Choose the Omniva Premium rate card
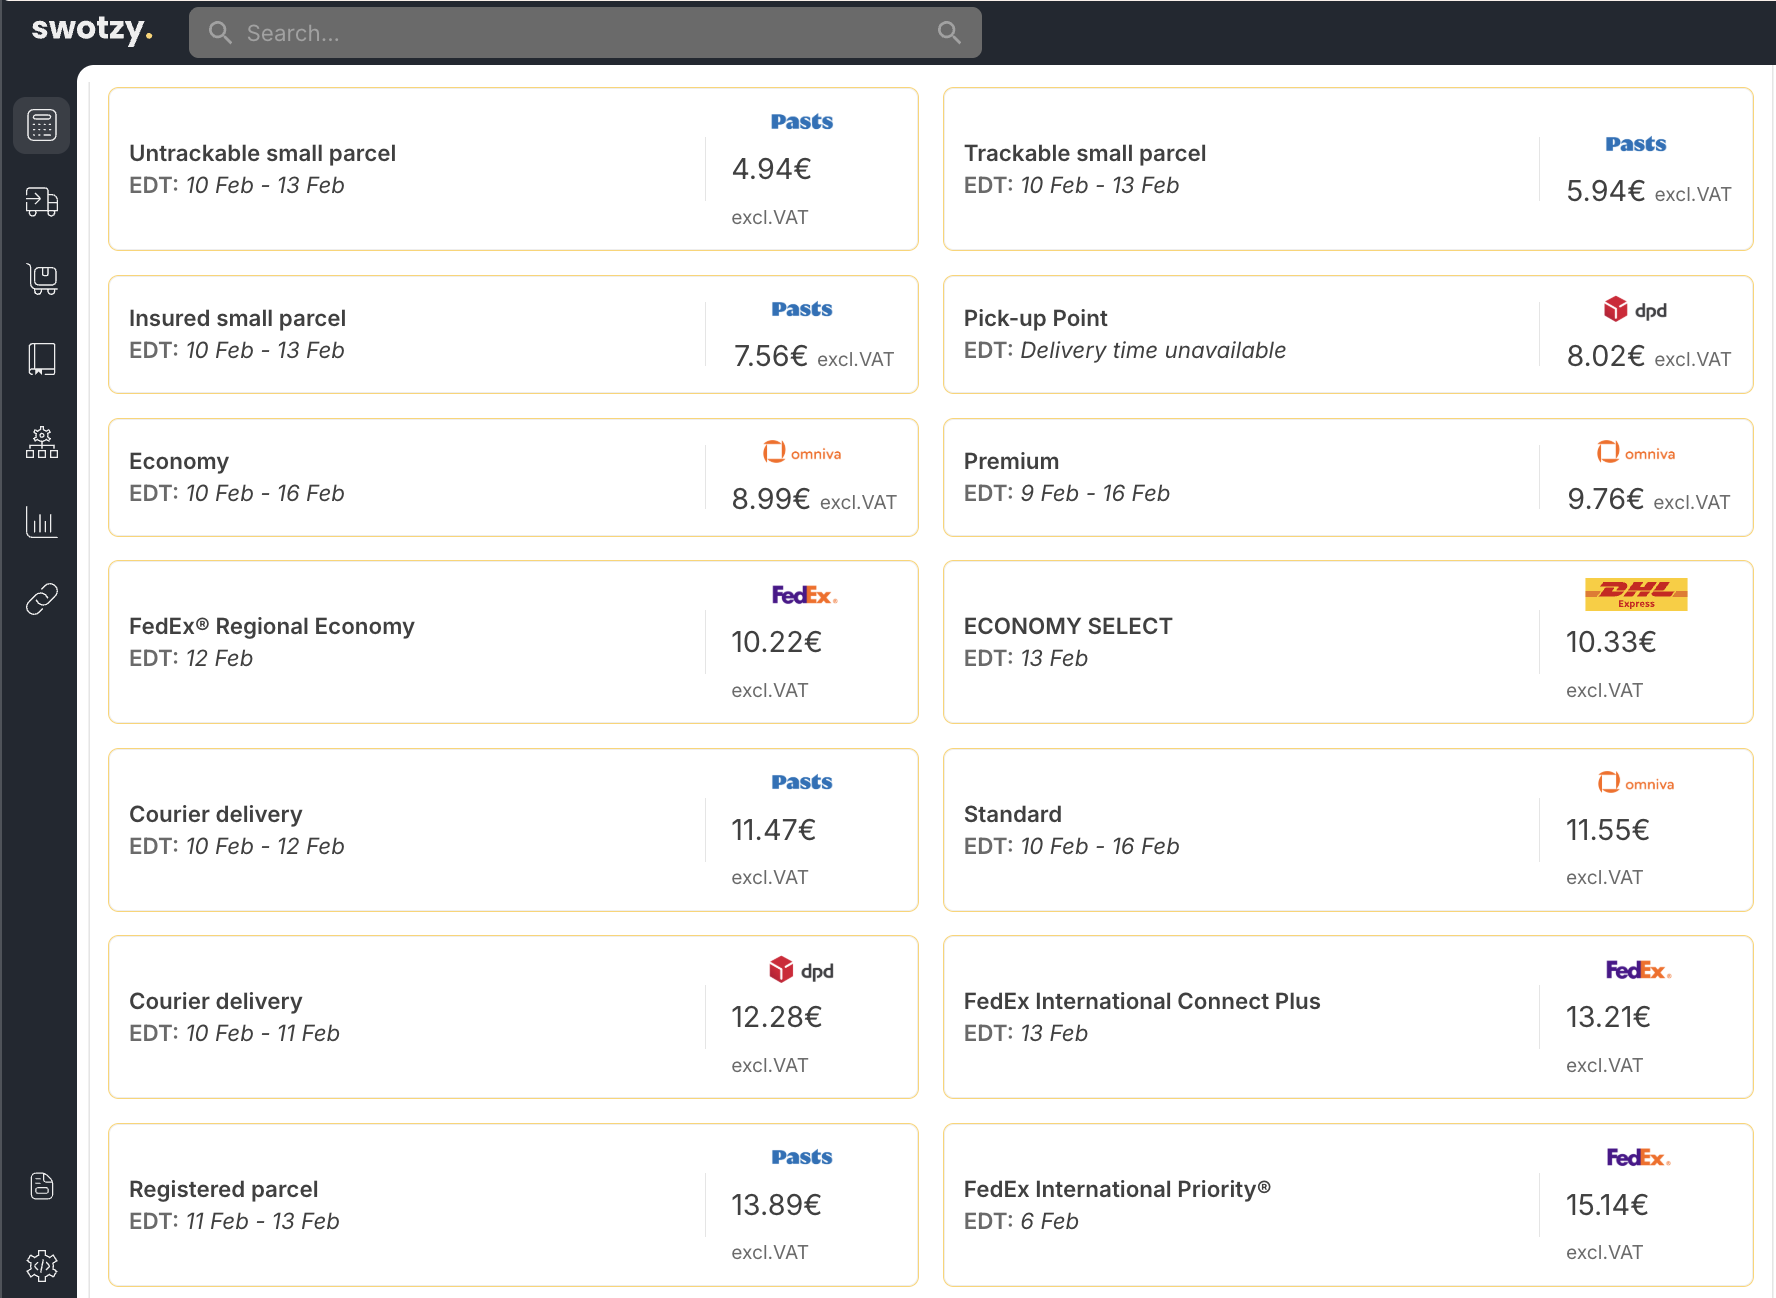Viewport: 1776px width, 1298px height. tap(1348, 477)
